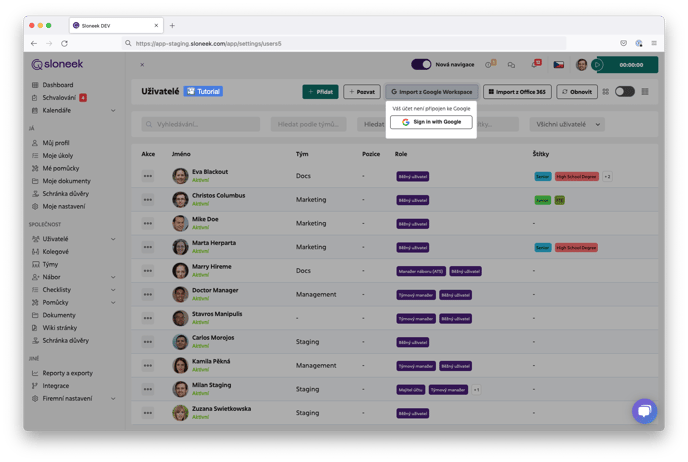Open Mé pomůcky in sidebar
Viewport: 688px width, 462px height.
[61, 168]
